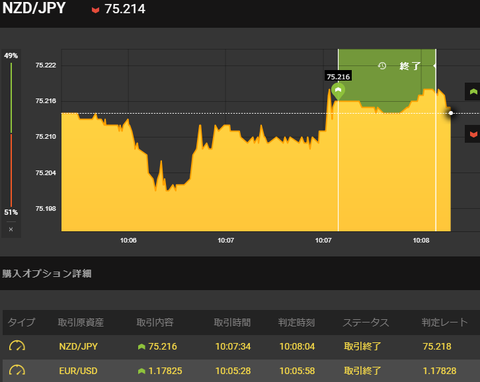Click the NZD/JPY pair title

(x=34, y=8)
